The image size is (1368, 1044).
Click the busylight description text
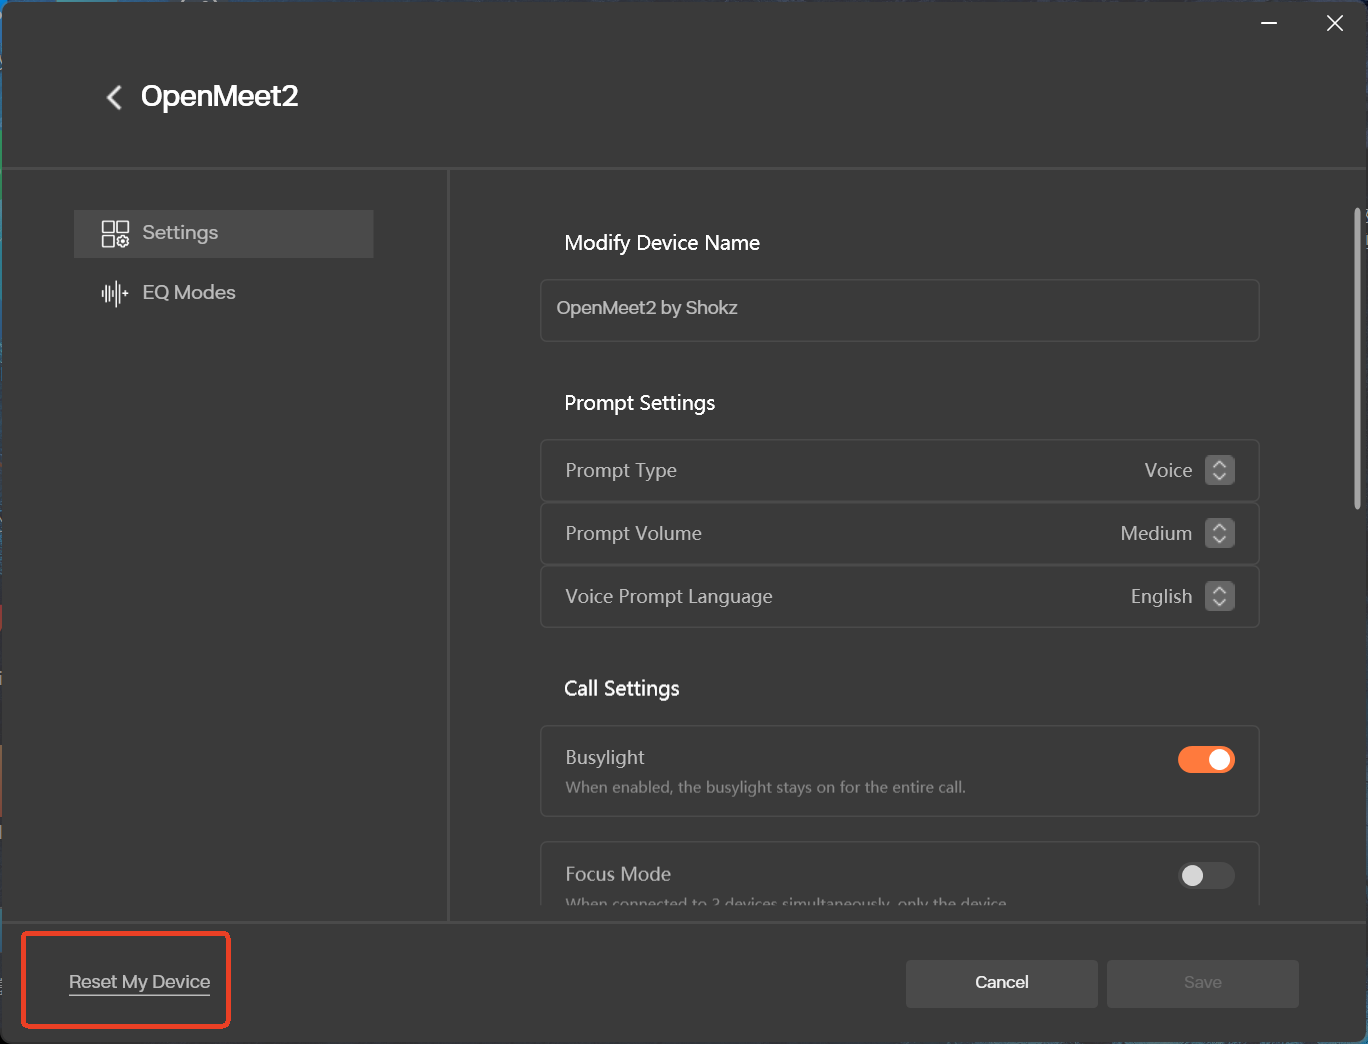(x=765, y=788)
